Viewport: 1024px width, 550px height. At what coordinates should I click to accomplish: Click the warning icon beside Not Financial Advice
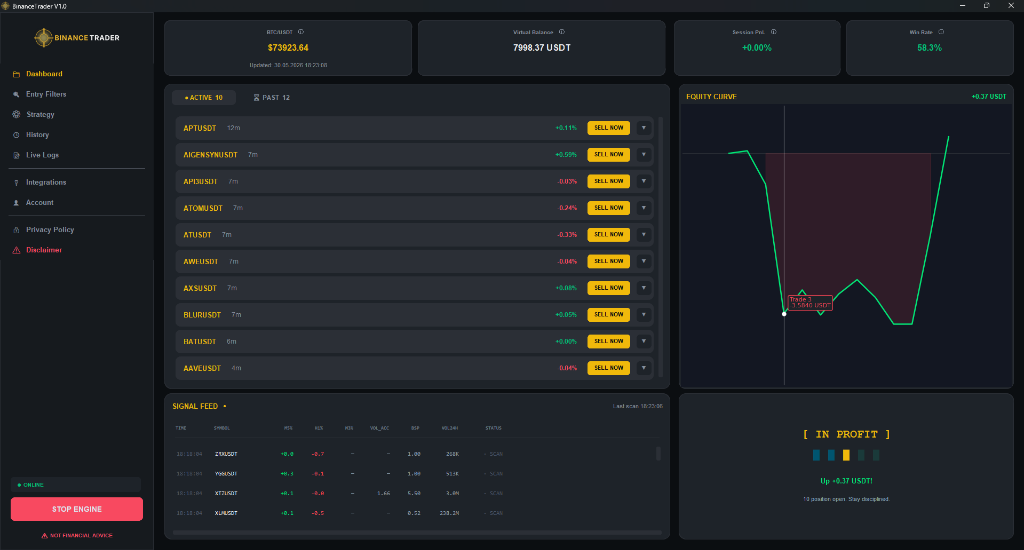point(44,536)
